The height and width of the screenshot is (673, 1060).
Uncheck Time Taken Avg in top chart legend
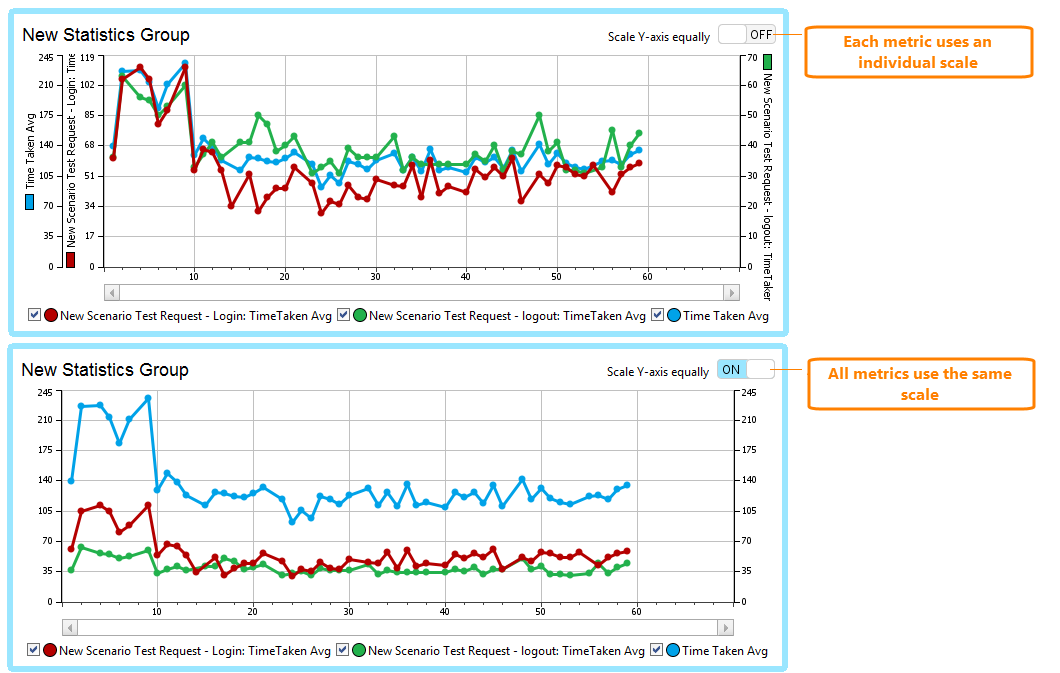click(x=657, y=315)
